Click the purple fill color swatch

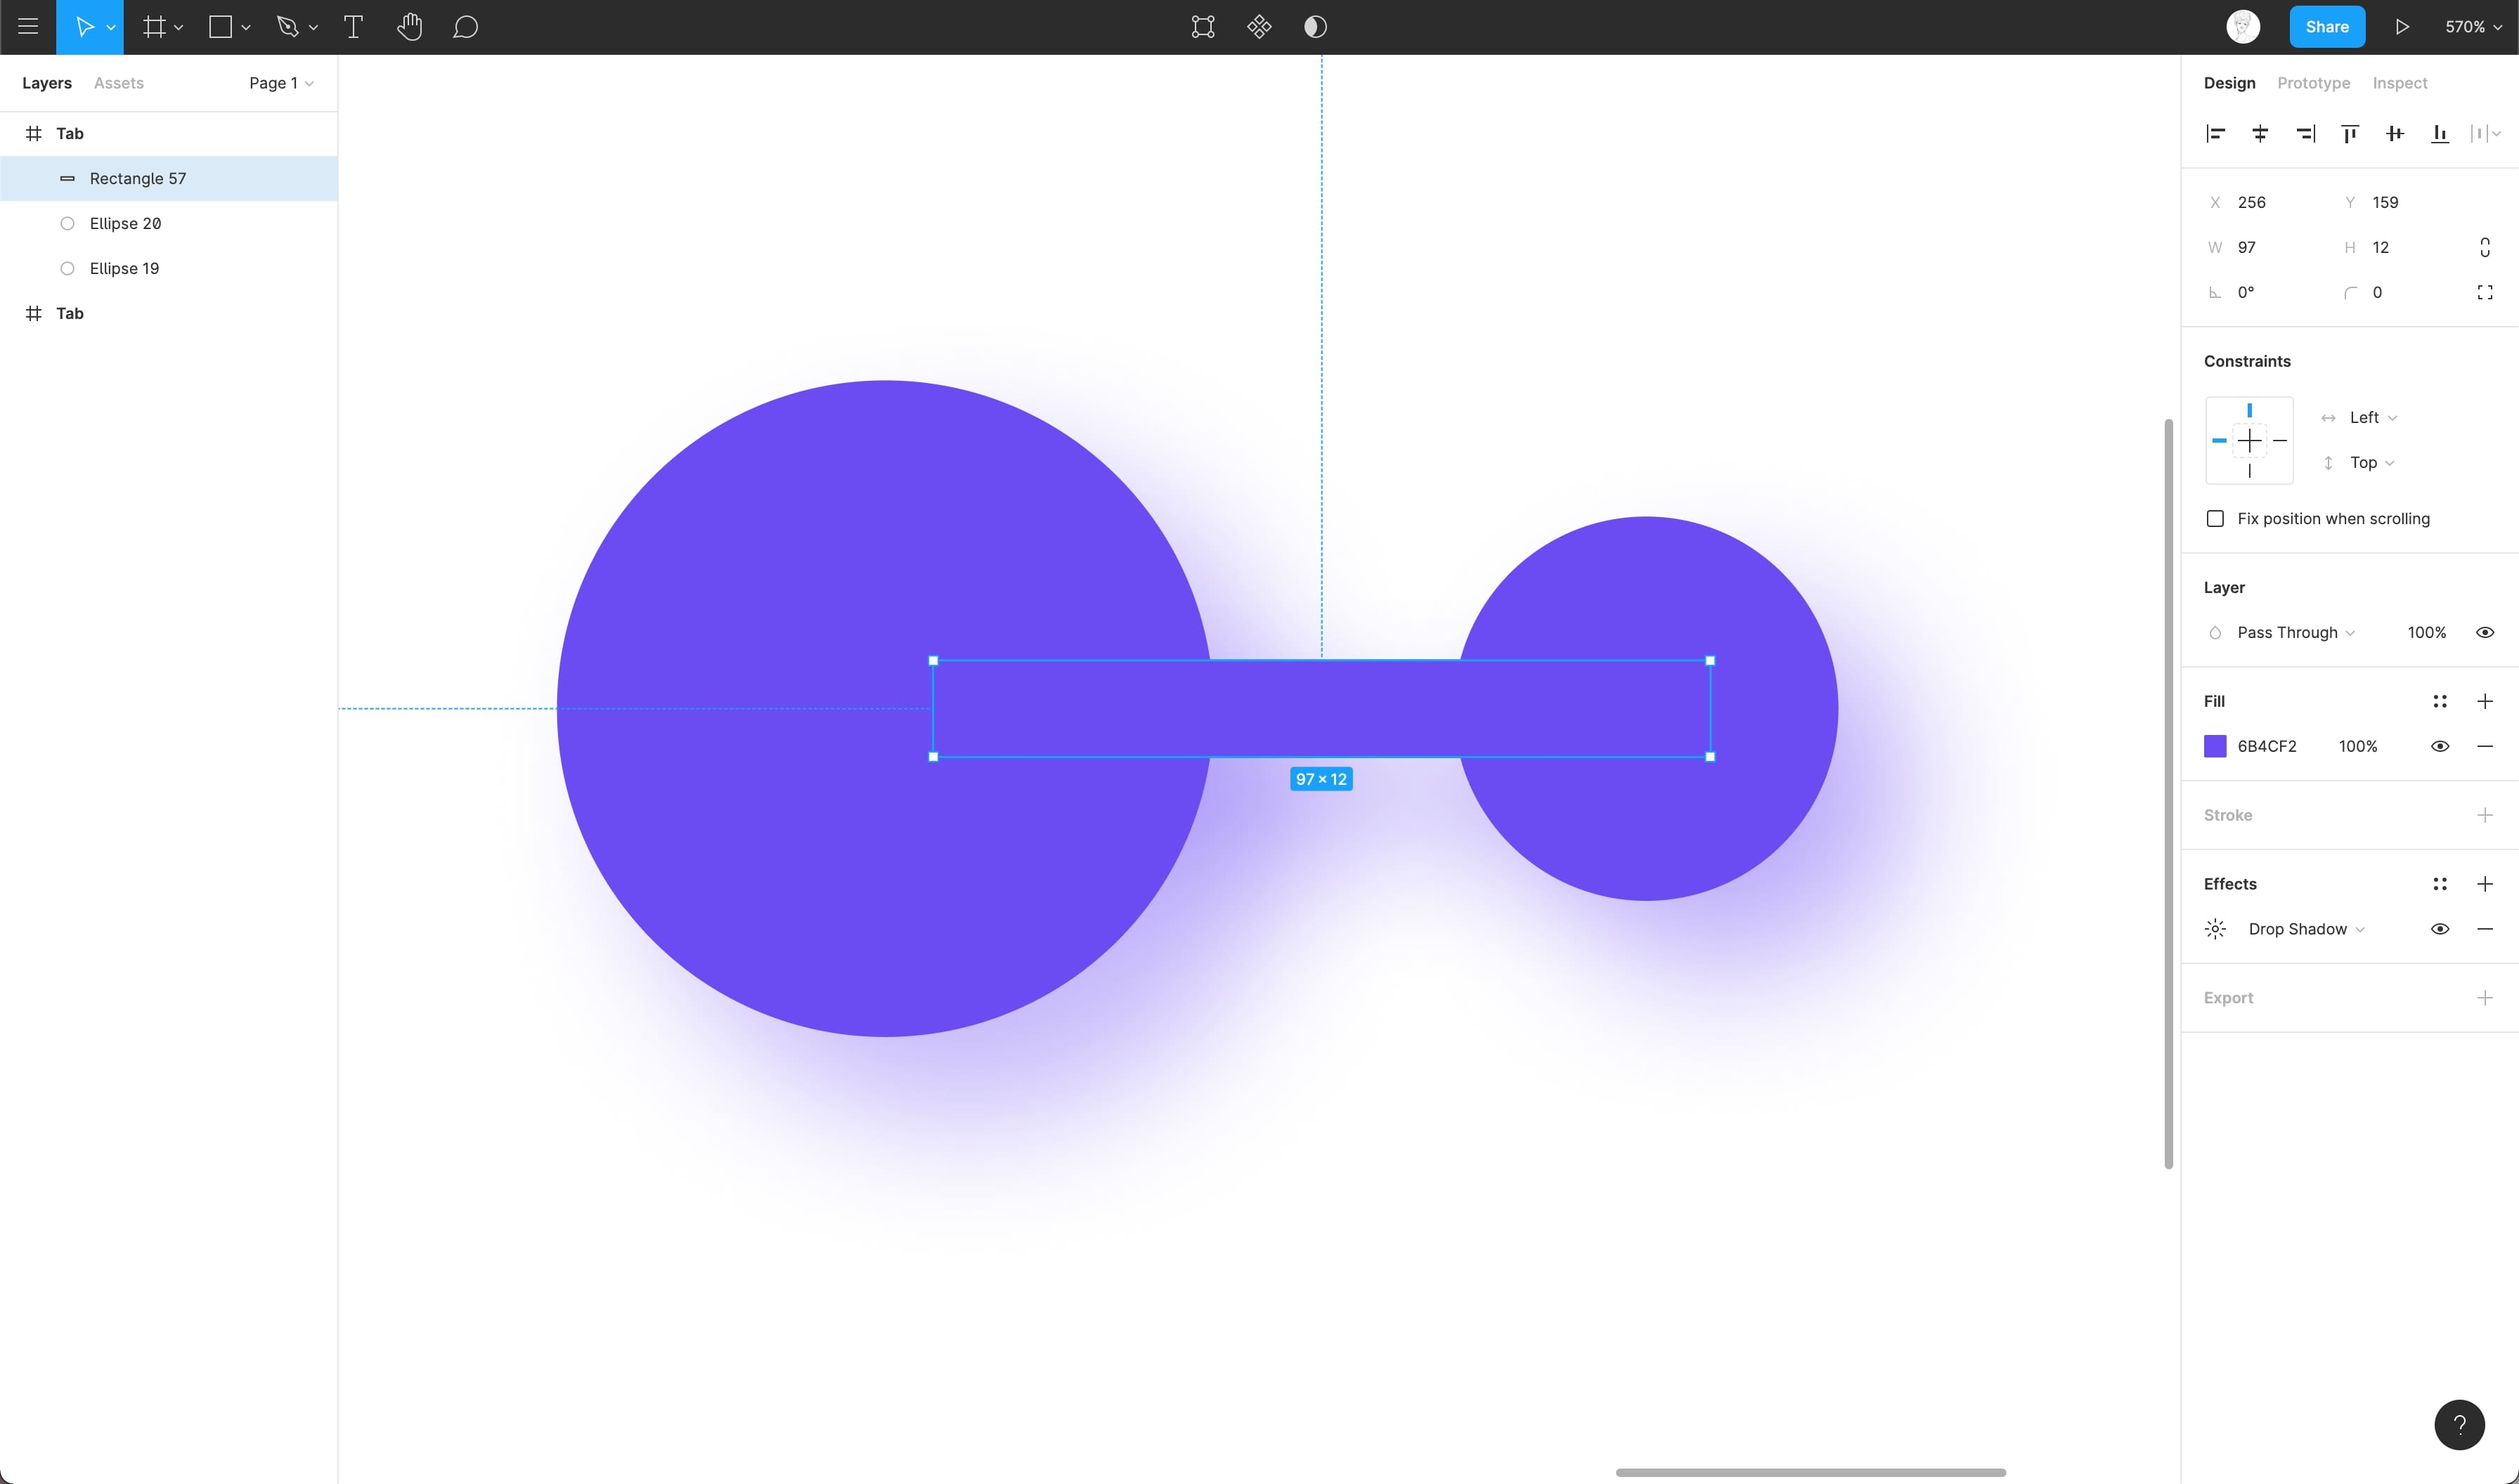[x=2215, y=746]
